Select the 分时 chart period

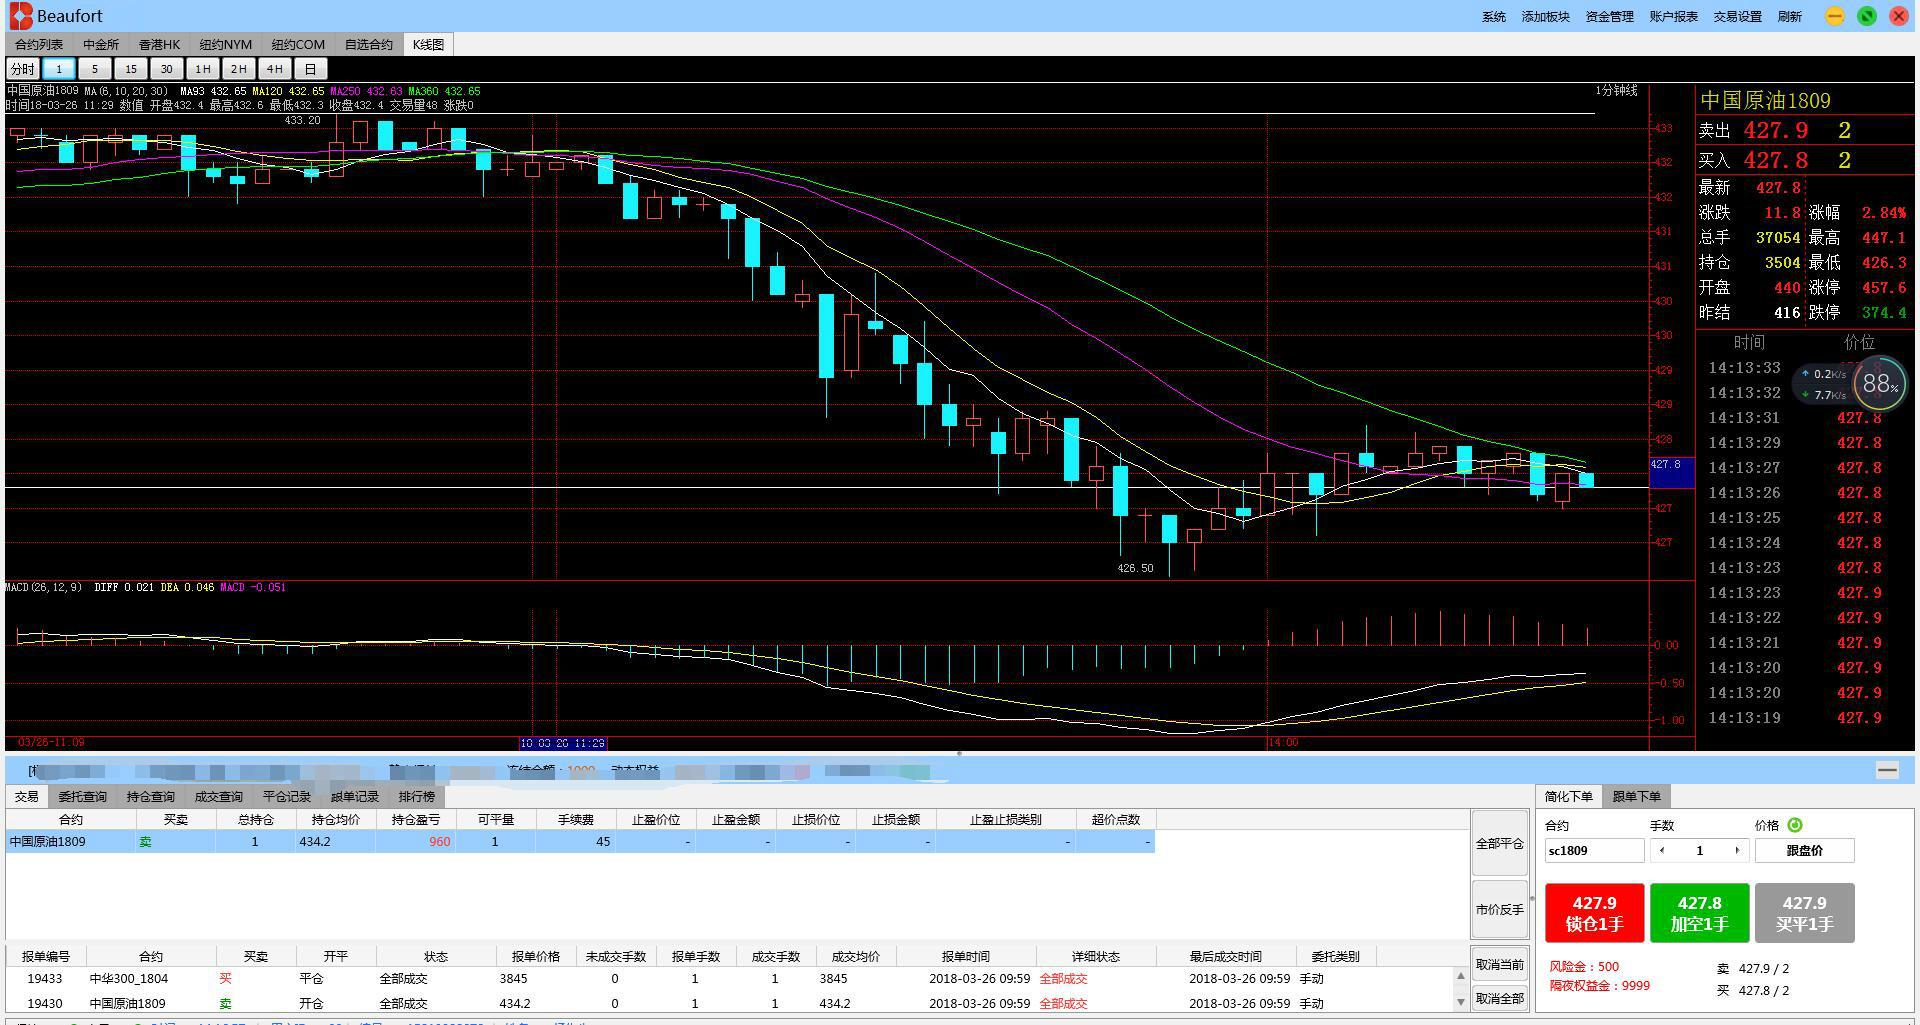click(x=22, y=69)
